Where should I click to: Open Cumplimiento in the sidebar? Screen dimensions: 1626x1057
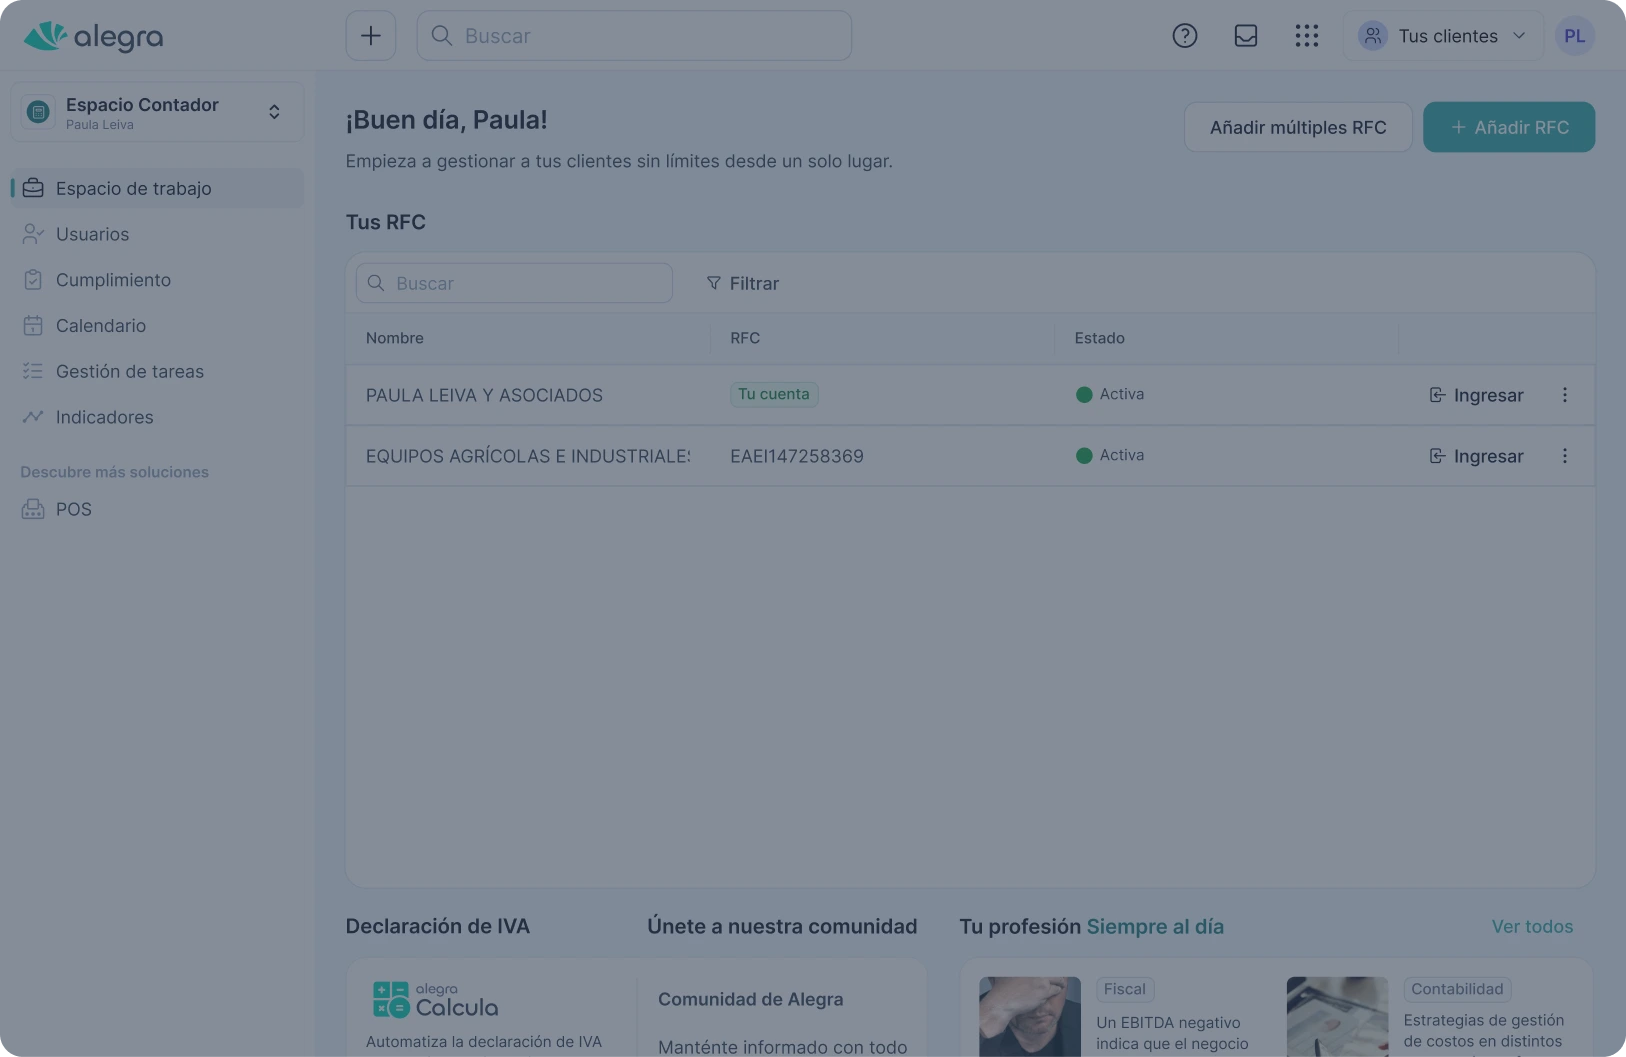click(113, 280)
